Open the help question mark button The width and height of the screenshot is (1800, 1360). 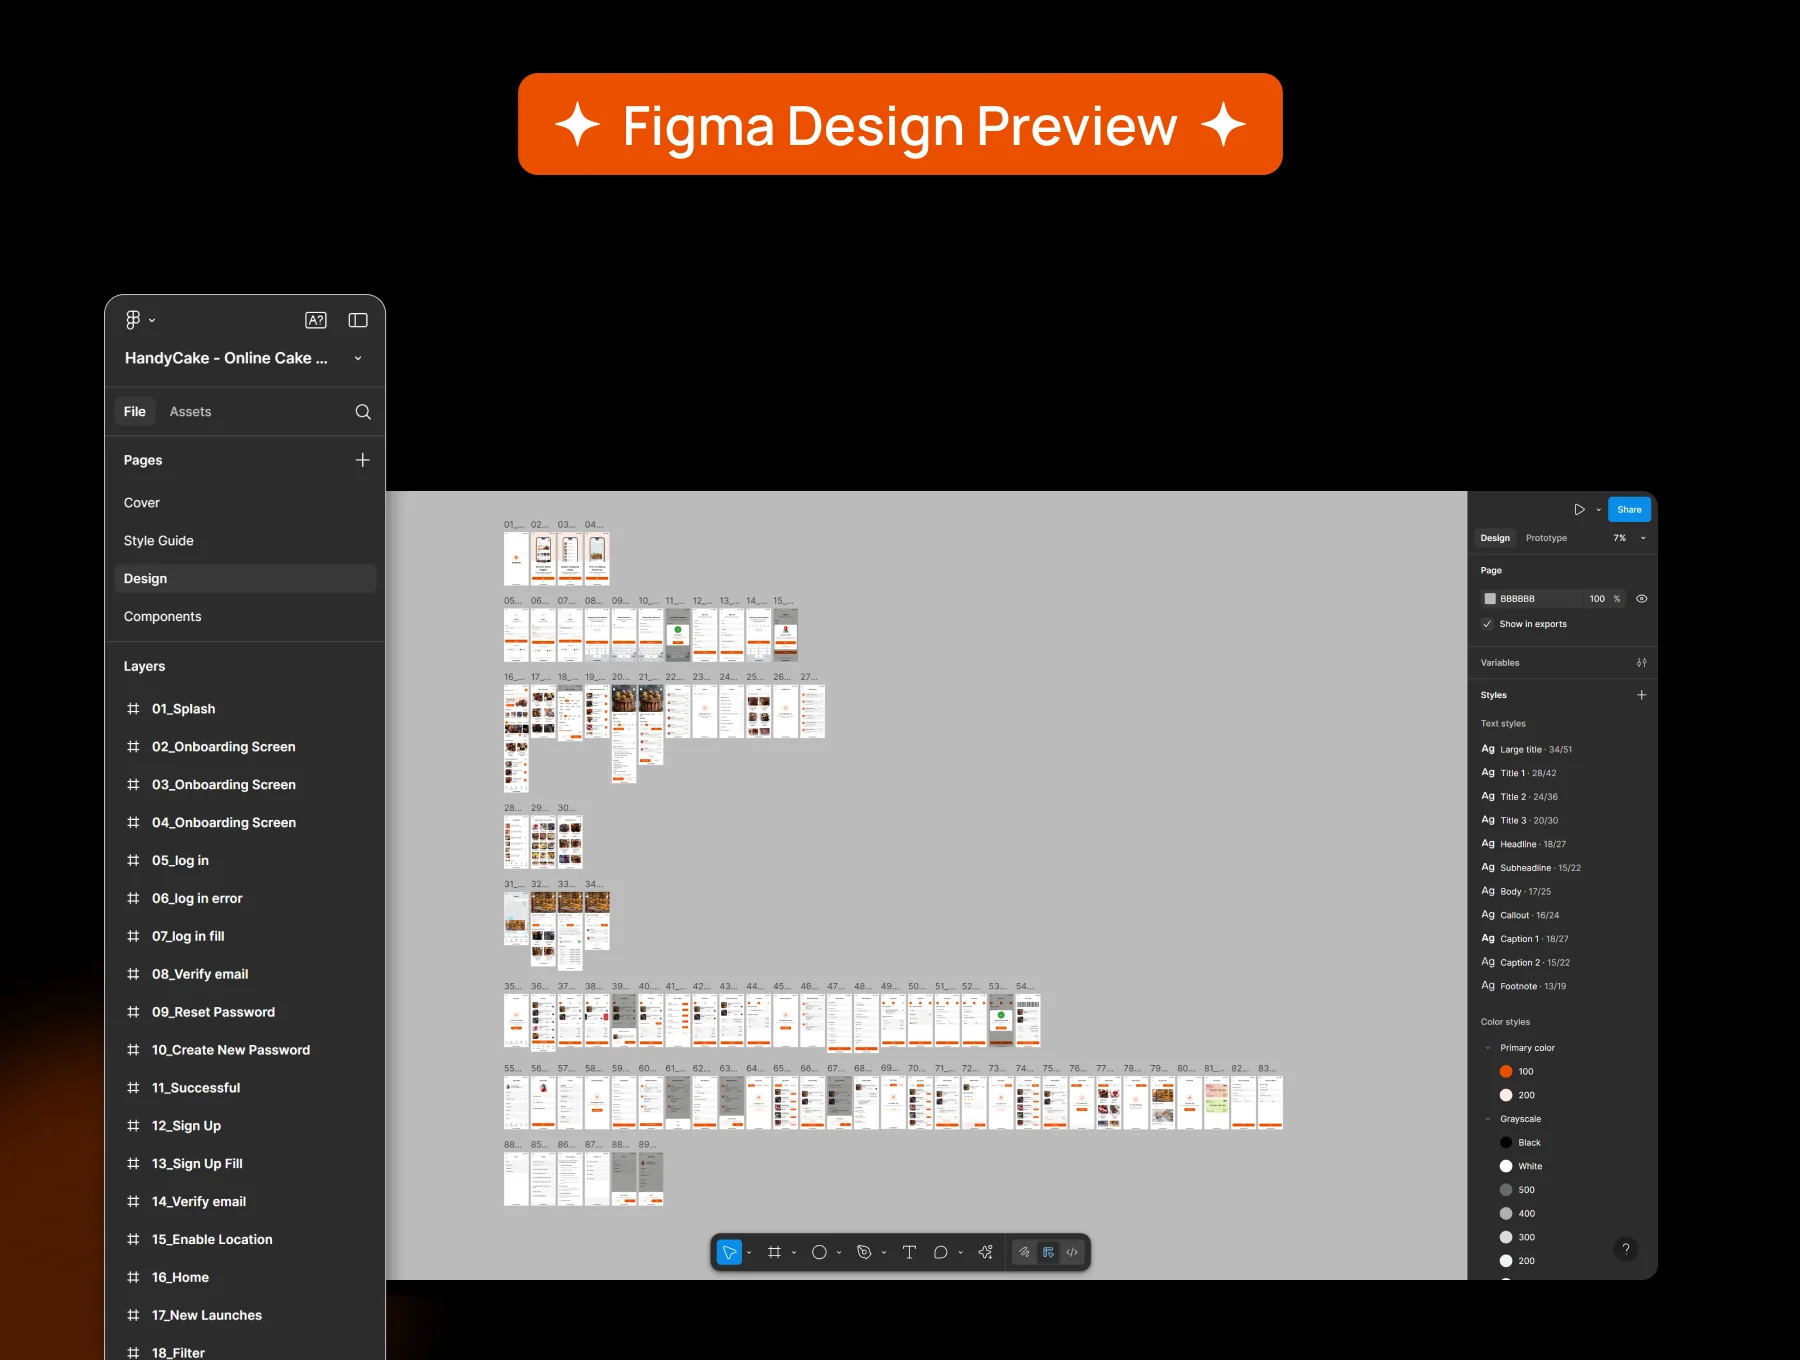[x=1626, y=1249]
